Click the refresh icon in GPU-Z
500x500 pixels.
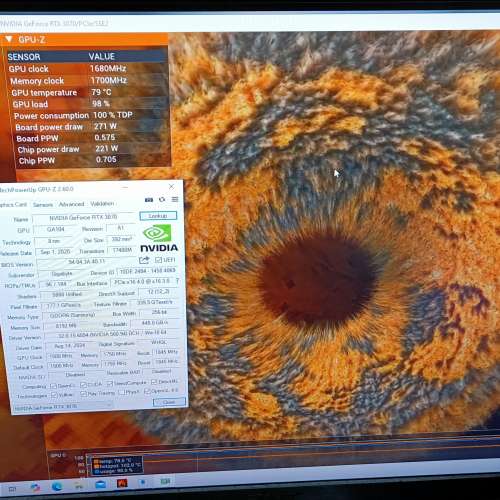(x=162, y=199)
